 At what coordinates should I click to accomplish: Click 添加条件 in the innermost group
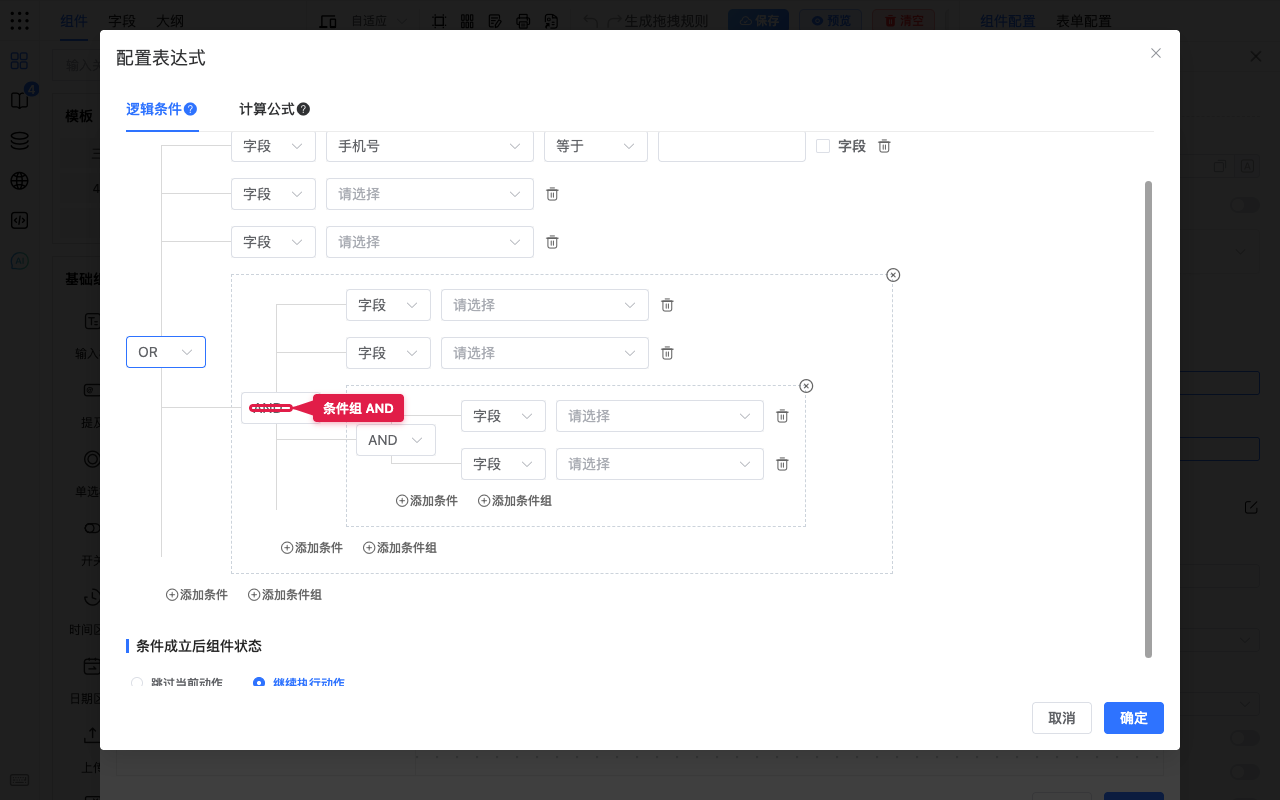pos(427,501)
